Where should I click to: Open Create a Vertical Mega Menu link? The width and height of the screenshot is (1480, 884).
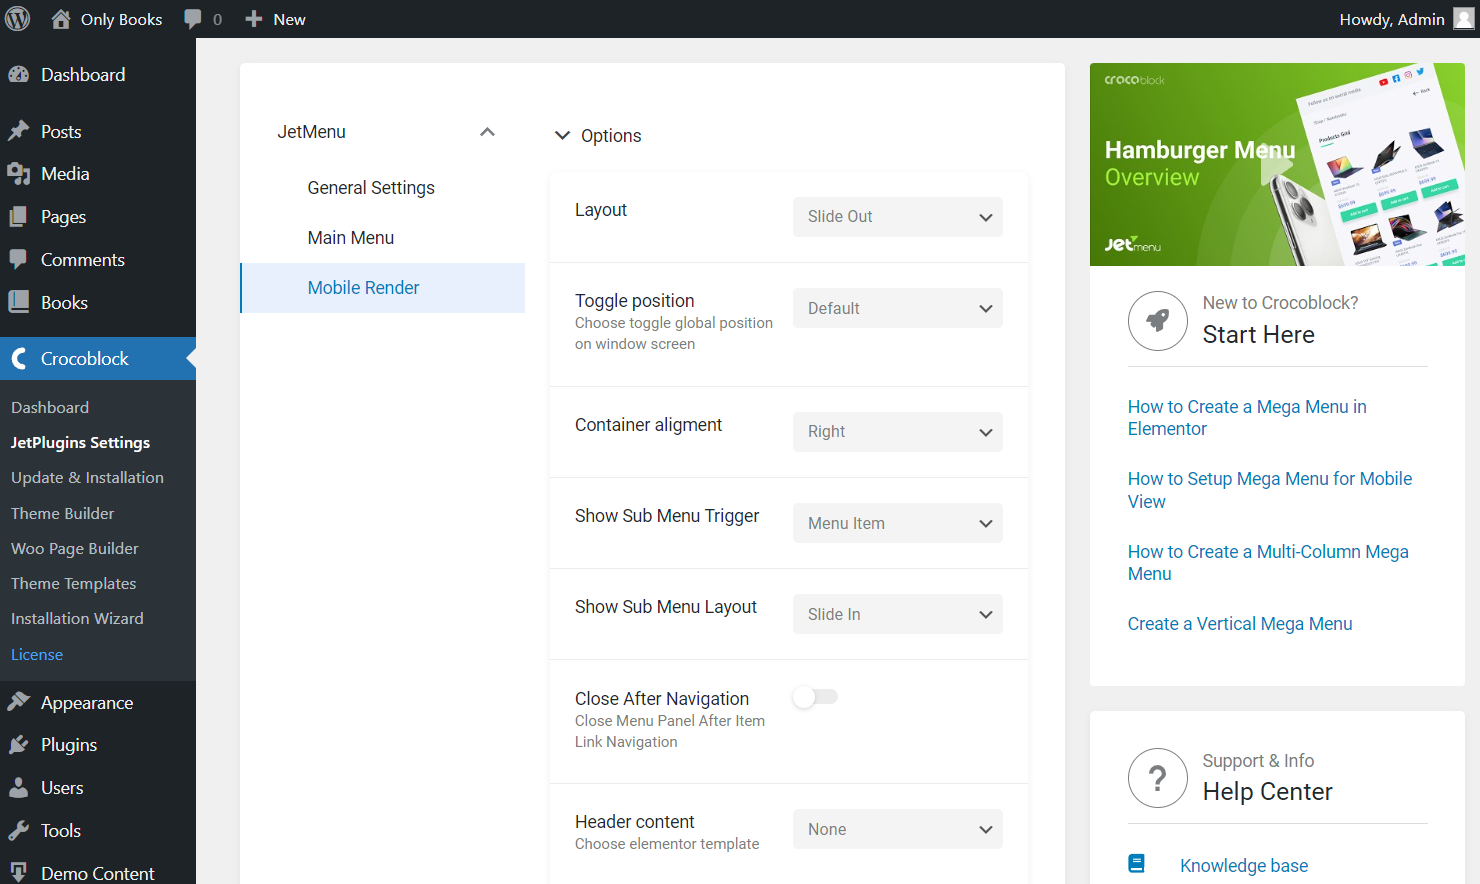1240,624
